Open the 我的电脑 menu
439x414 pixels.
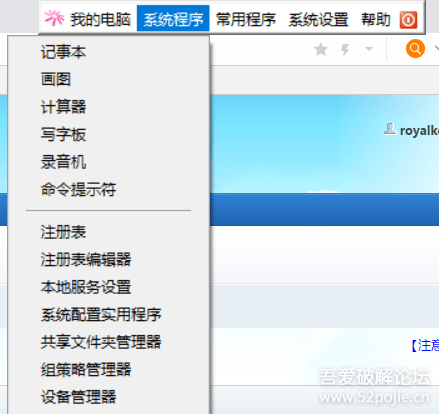[100, 19]
